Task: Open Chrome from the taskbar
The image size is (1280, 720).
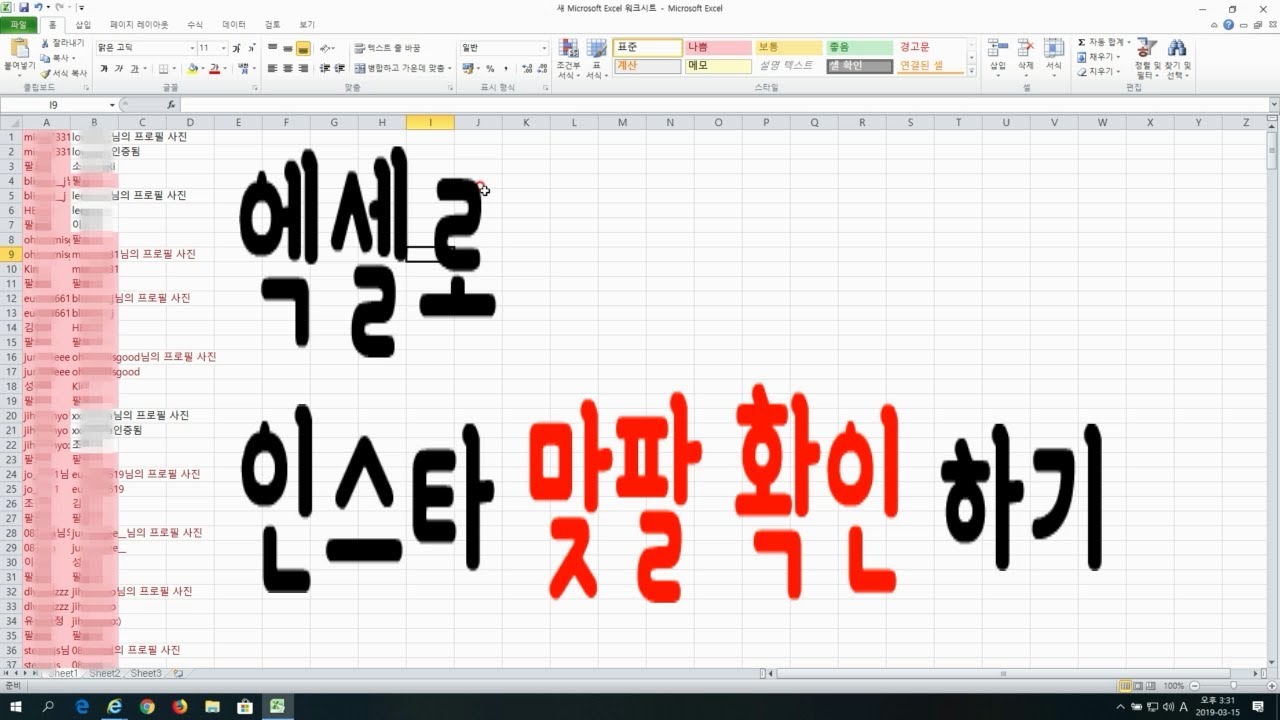Action: 147,706
